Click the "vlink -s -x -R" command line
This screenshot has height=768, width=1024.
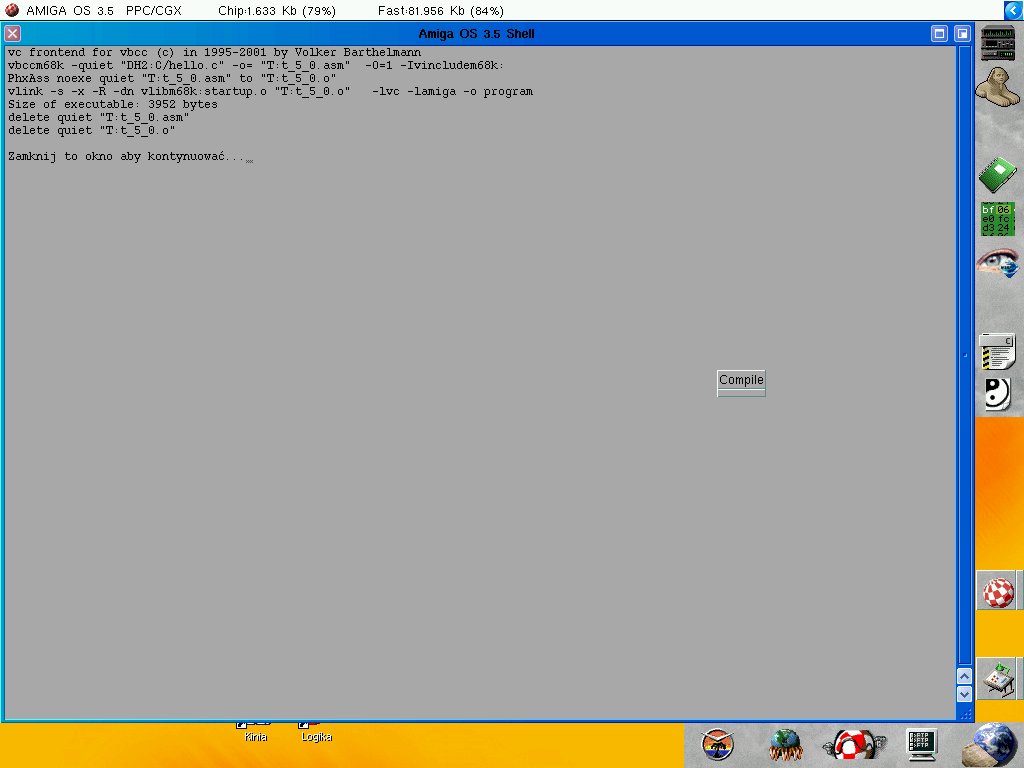pos(270,91)
